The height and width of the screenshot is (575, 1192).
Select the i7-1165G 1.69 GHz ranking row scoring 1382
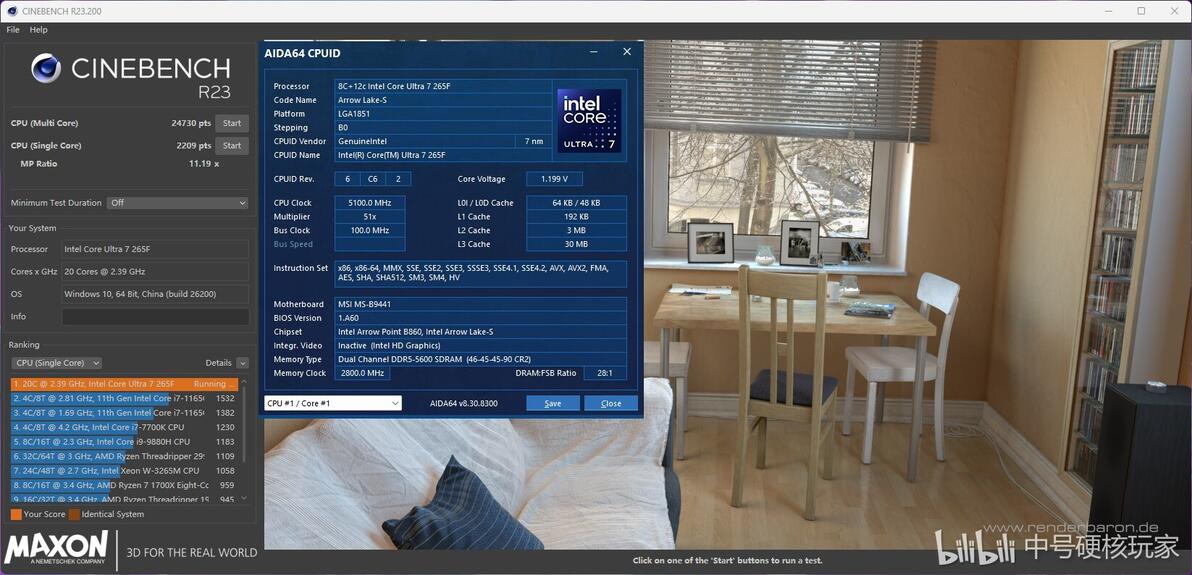[125, 413]
